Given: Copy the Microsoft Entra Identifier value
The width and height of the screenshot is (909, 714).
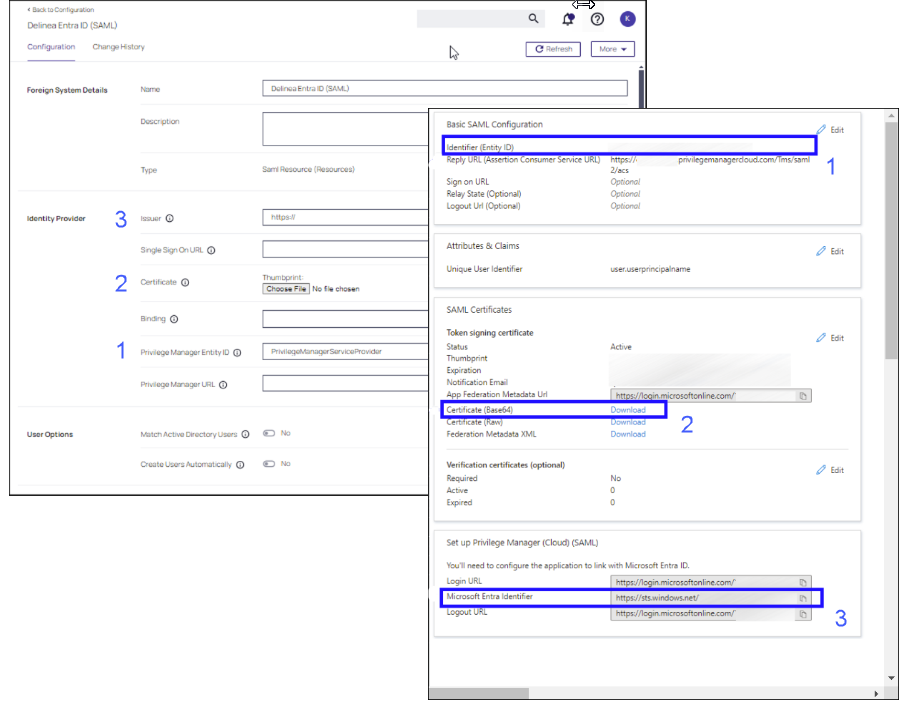Looking at the screenshot, I should click(x=802, y=599).
